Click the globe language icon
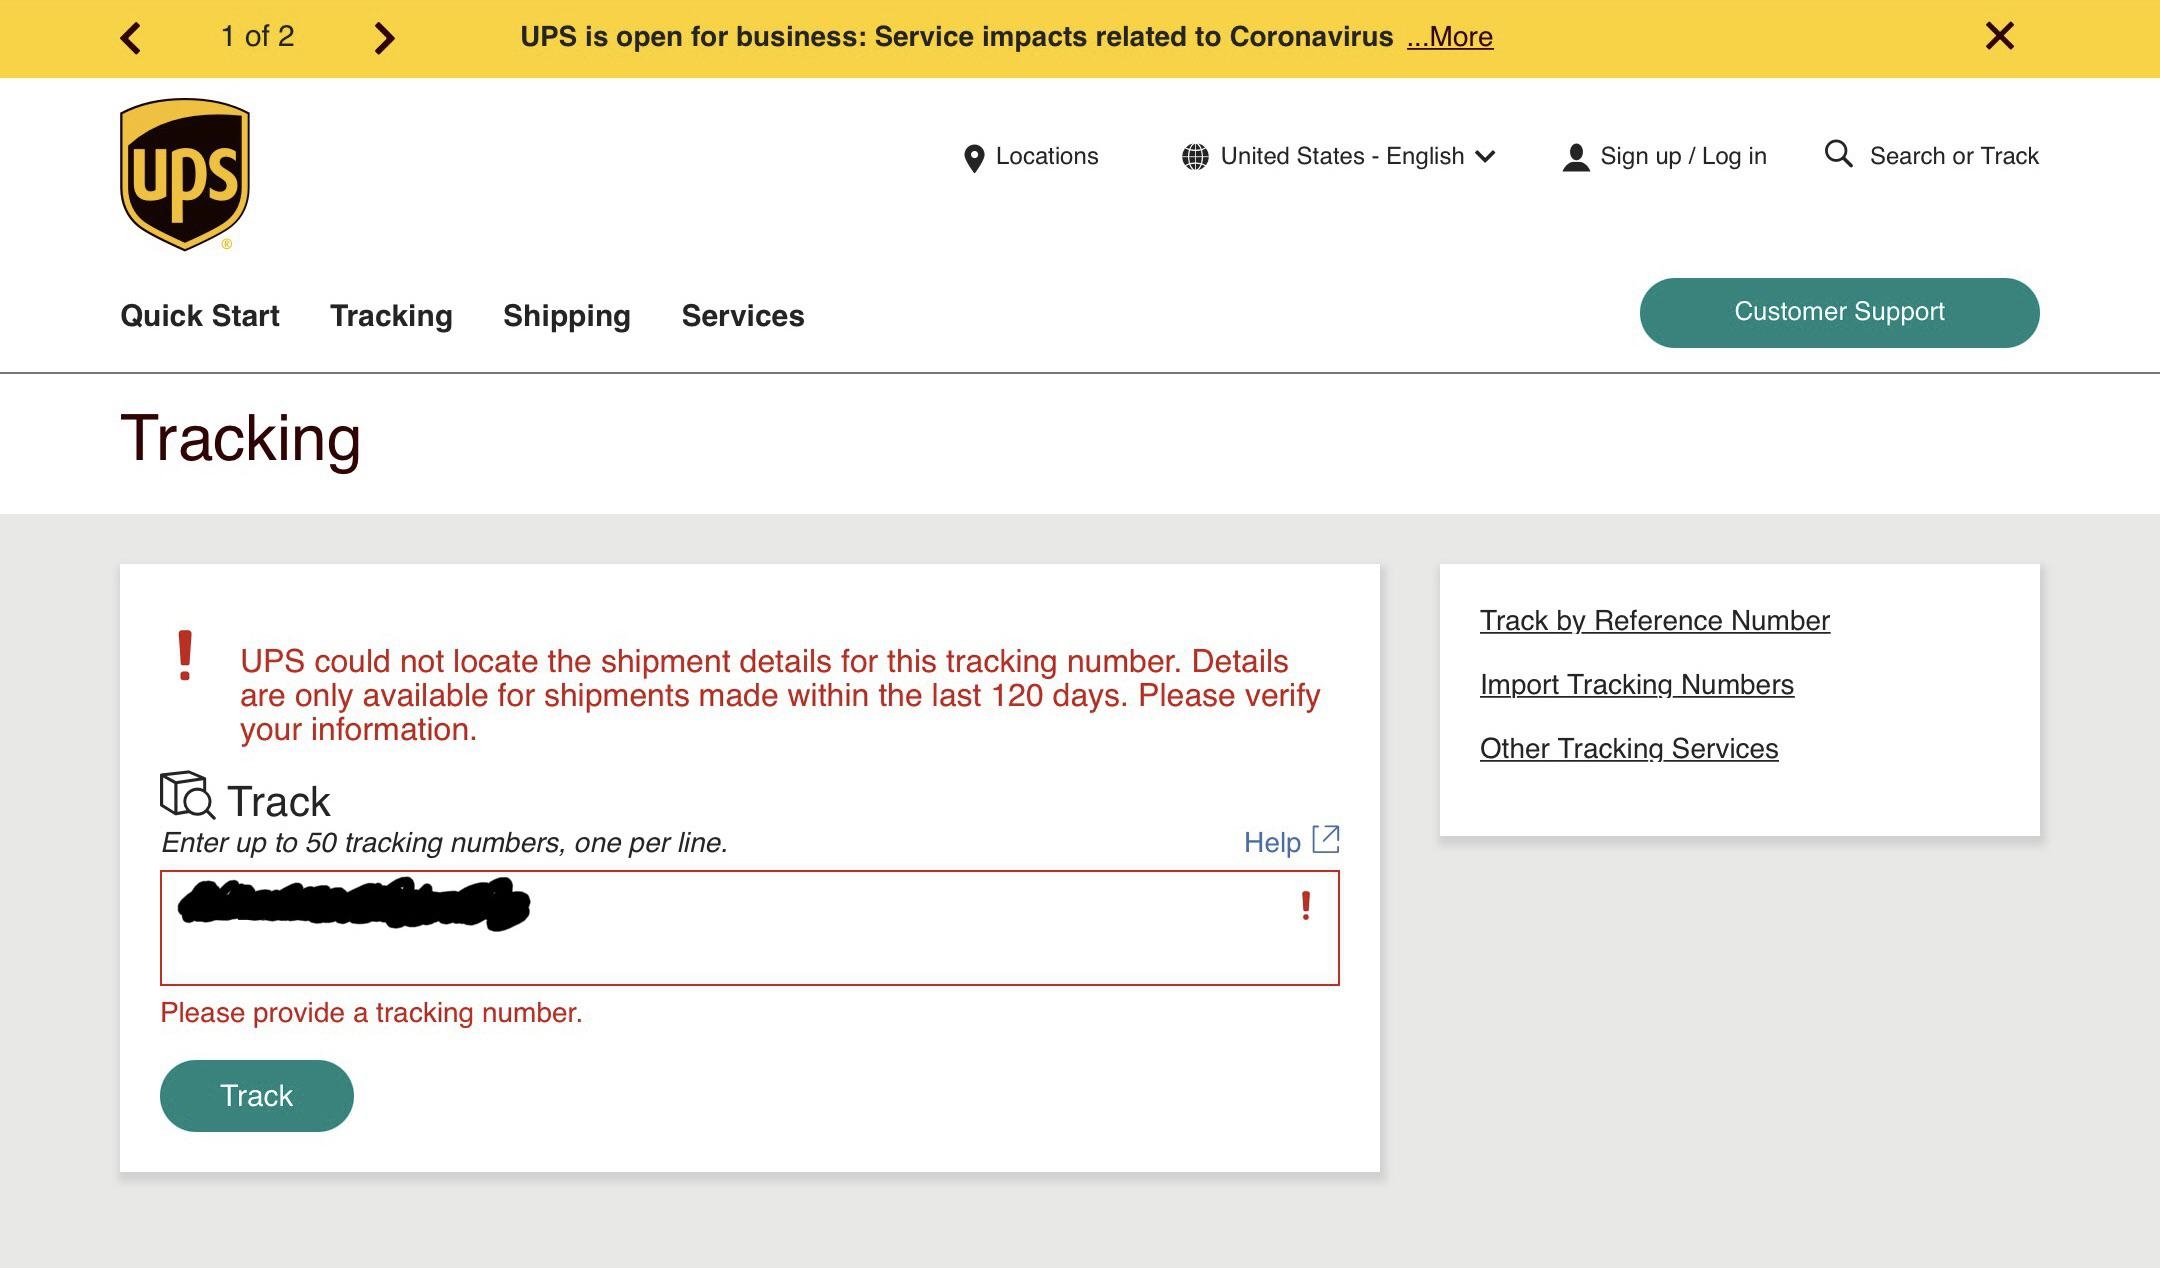The width and height of the screenshot is (2160, 1268). (1194, 157)
